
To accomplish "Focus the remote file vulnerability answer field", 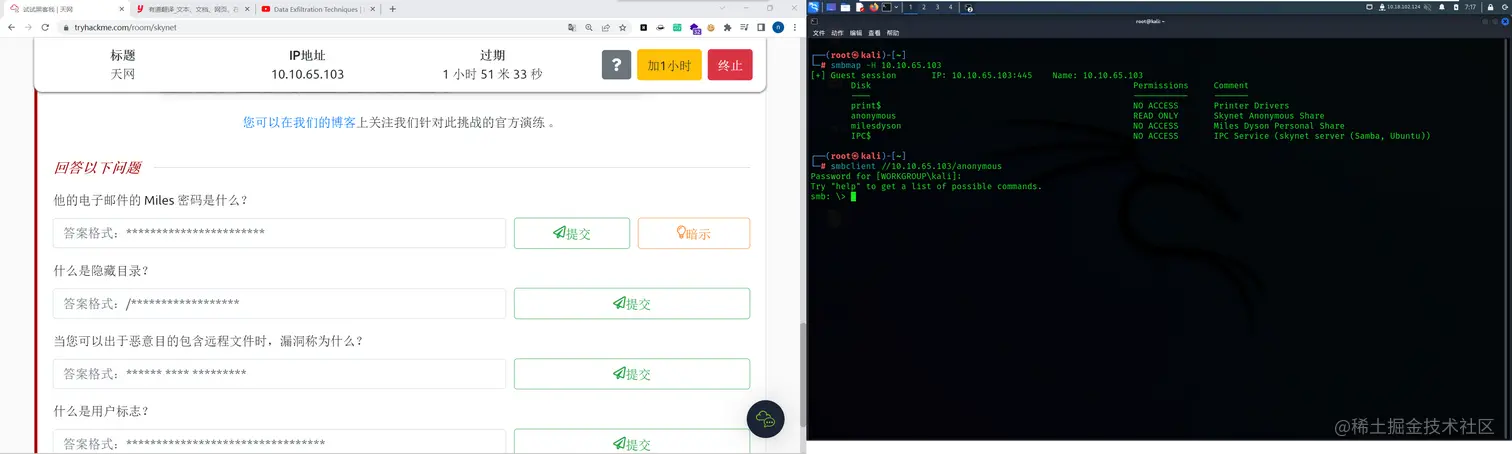I will click(x=279, y=374).
